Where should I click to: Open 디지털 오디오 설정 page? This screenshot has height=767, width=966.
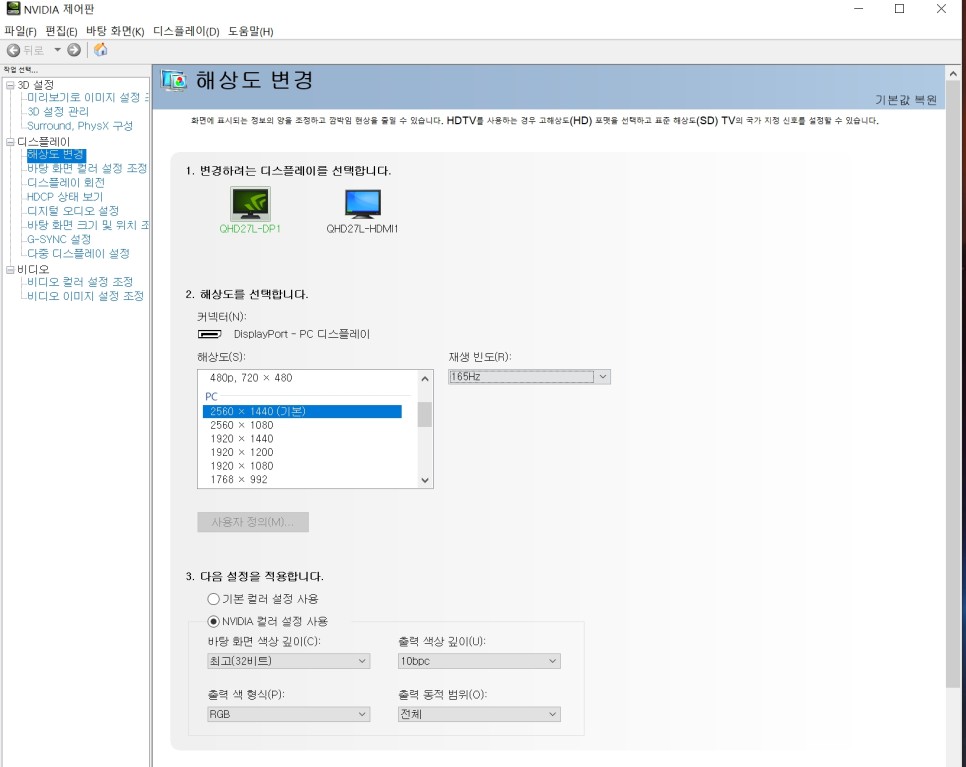(73, 211)
